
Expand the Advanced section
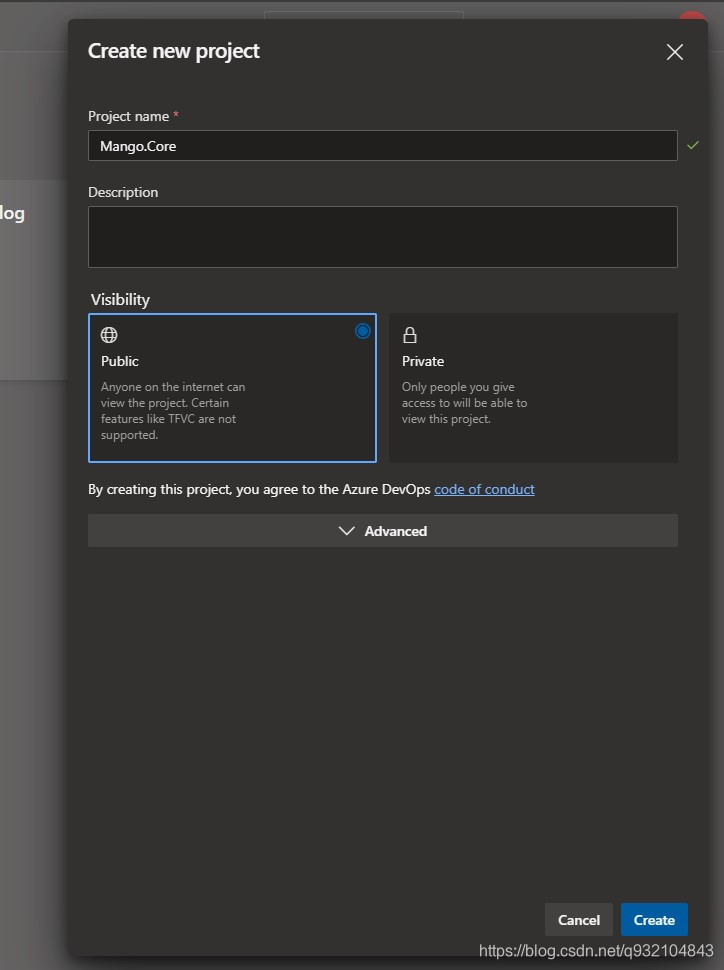(x=382, y=531)
